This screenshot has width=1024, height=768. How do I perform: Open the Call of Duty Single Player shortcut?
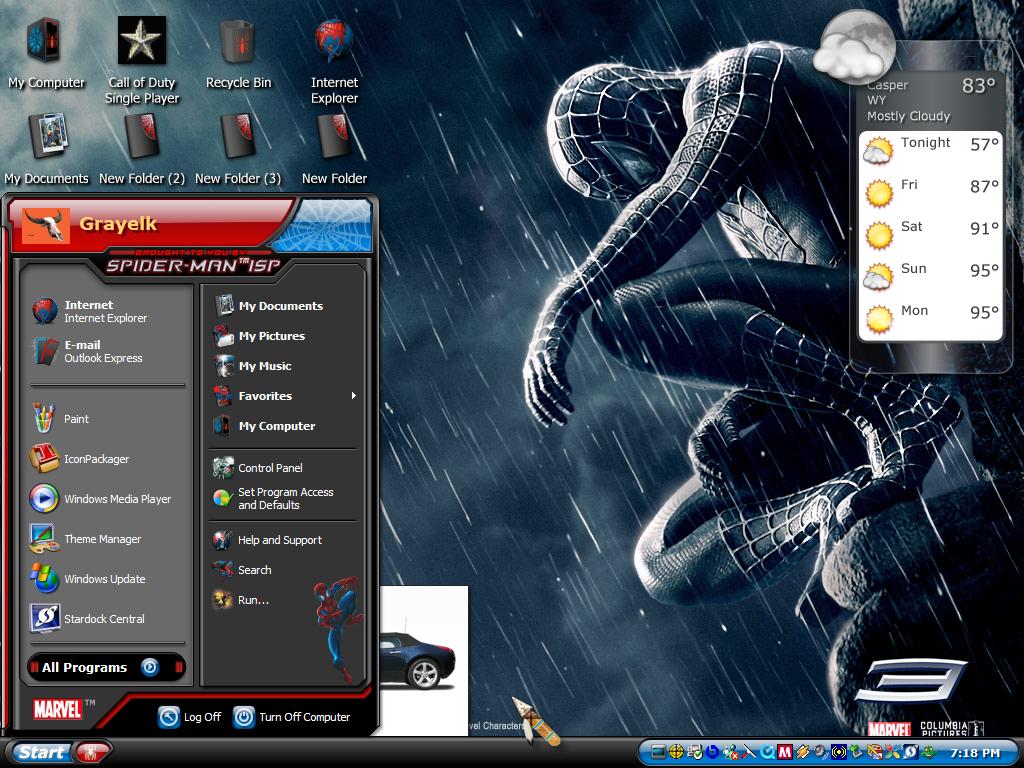[x=142, y=60]
